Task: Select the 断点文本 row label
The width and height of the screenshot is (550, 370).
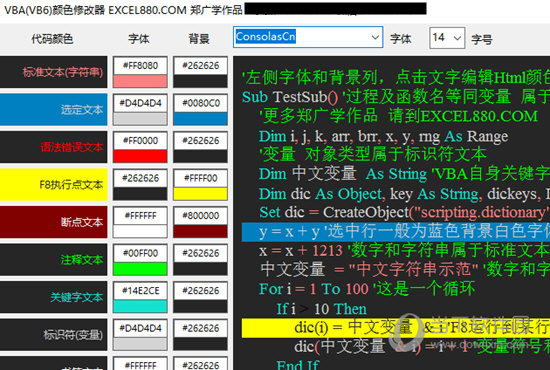Action: (x=53, y=222)
